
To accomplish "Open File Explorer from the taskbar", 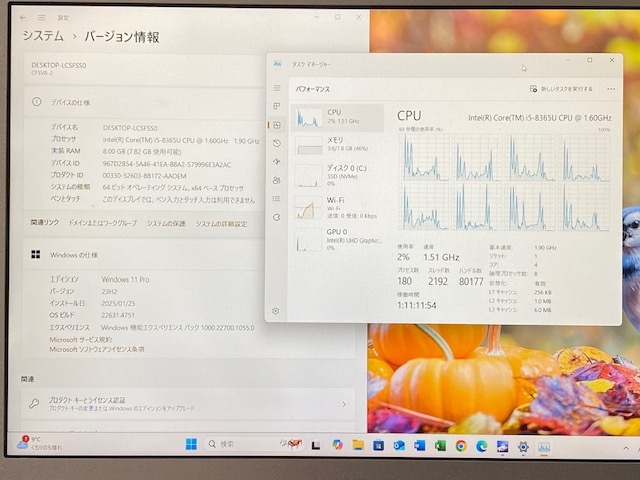I will [358, 445].
